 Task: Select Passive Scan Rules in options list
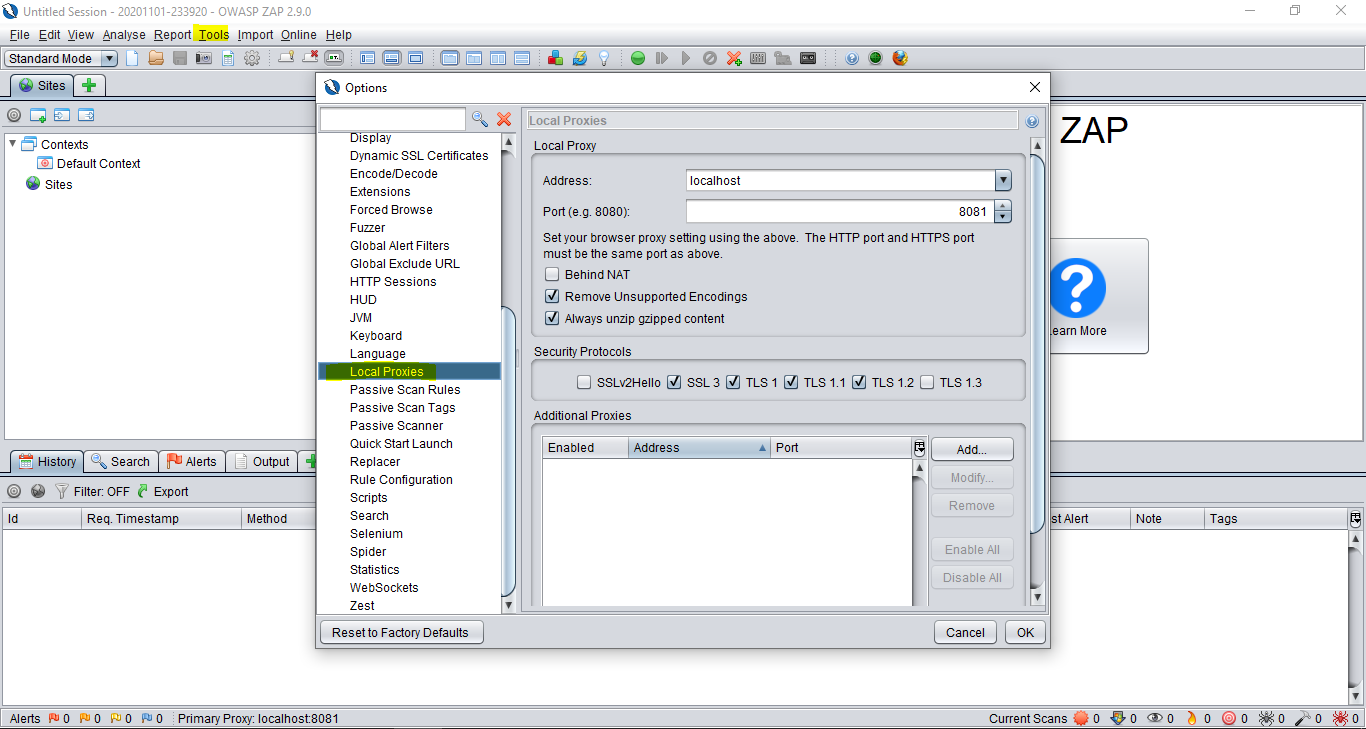(x=405, y=389)
